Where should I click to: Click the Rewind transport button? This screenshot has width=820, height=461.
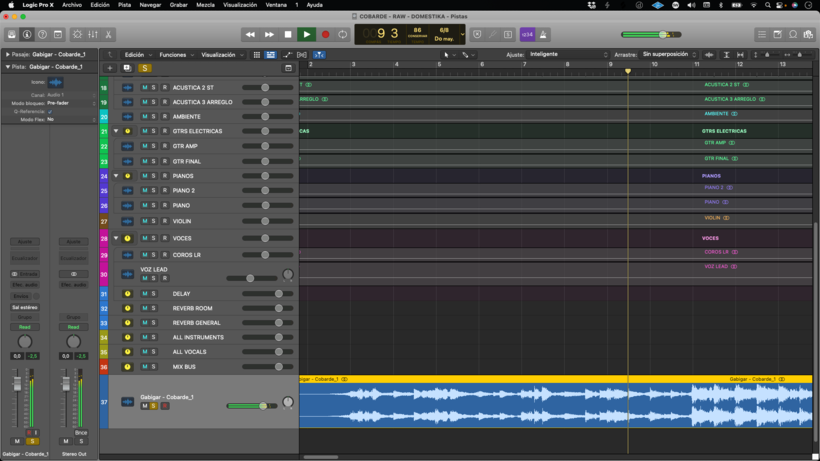(x=250, y=34)
